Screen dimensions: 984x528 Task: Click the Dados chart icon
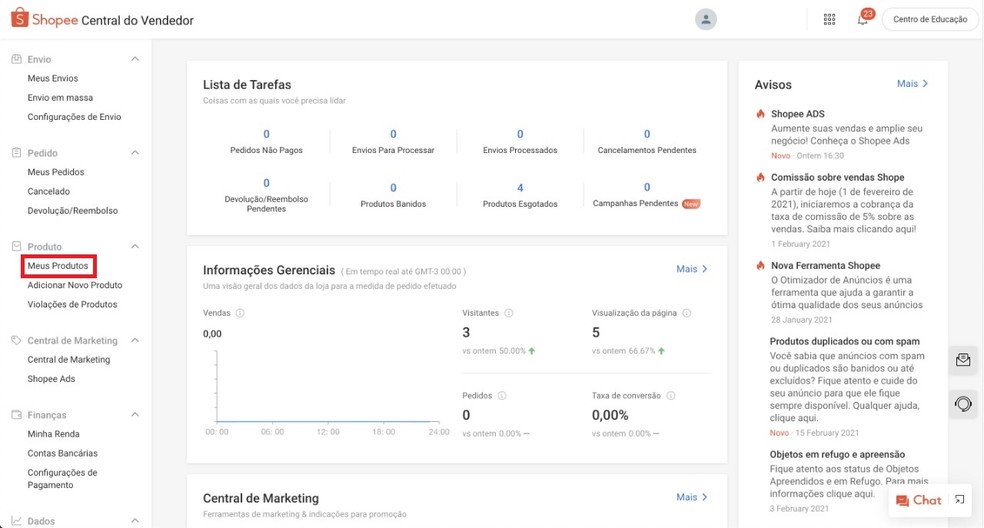click(16, 520)
